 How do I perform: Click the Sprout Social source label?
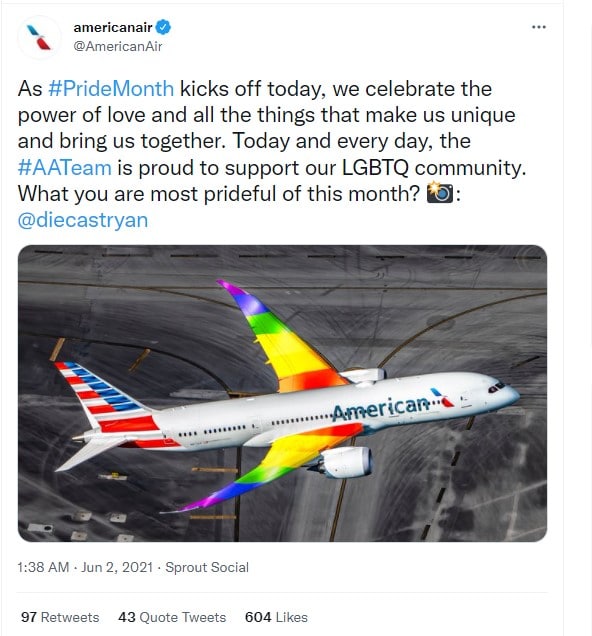(x=207, y=567)
